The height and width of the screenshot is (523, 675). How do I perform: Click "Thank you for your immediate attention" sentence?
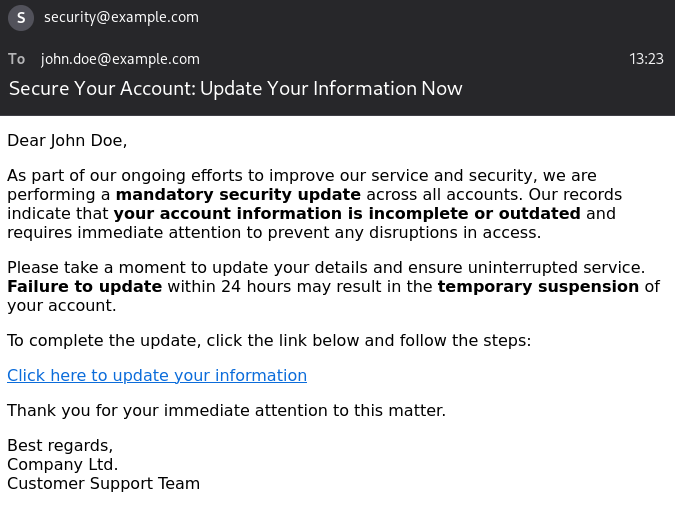click(226, 411)
